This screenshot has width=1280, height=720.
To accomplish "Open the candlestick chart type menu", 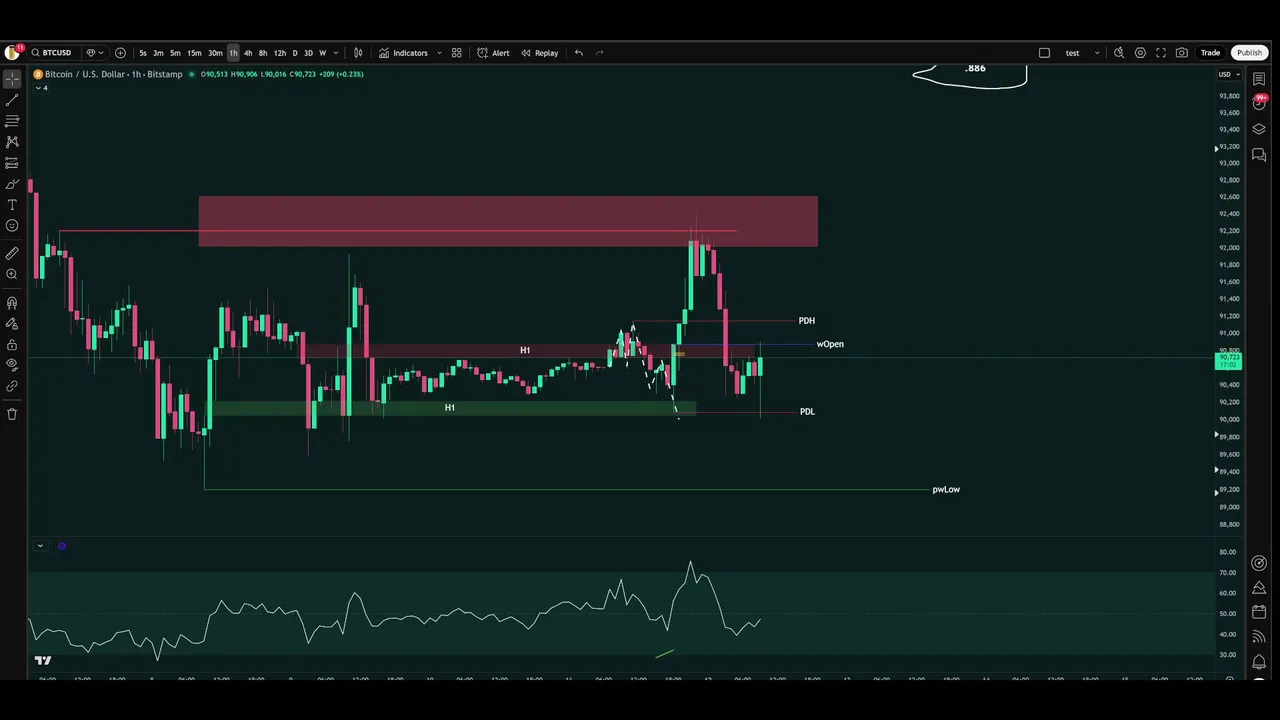I will coord(358,53).
